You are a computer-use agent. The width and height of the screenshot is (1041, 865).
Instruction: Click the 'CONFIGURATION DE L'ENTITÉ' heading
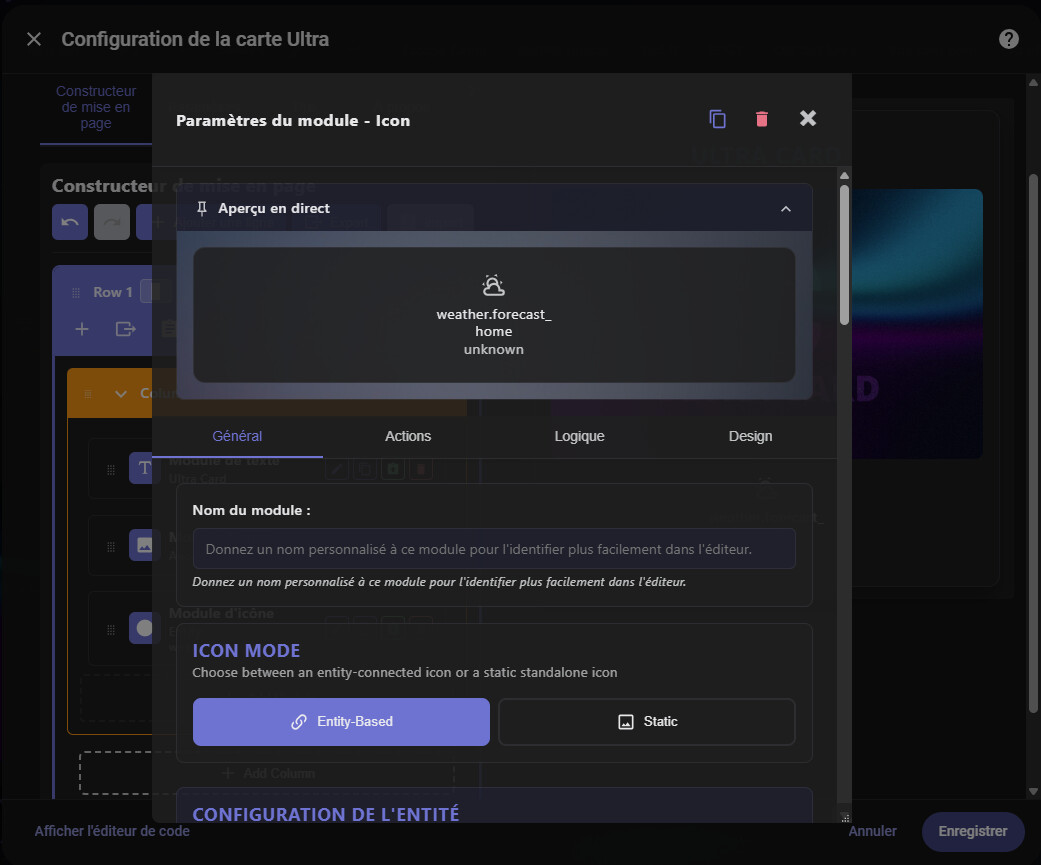pos(325,815)
